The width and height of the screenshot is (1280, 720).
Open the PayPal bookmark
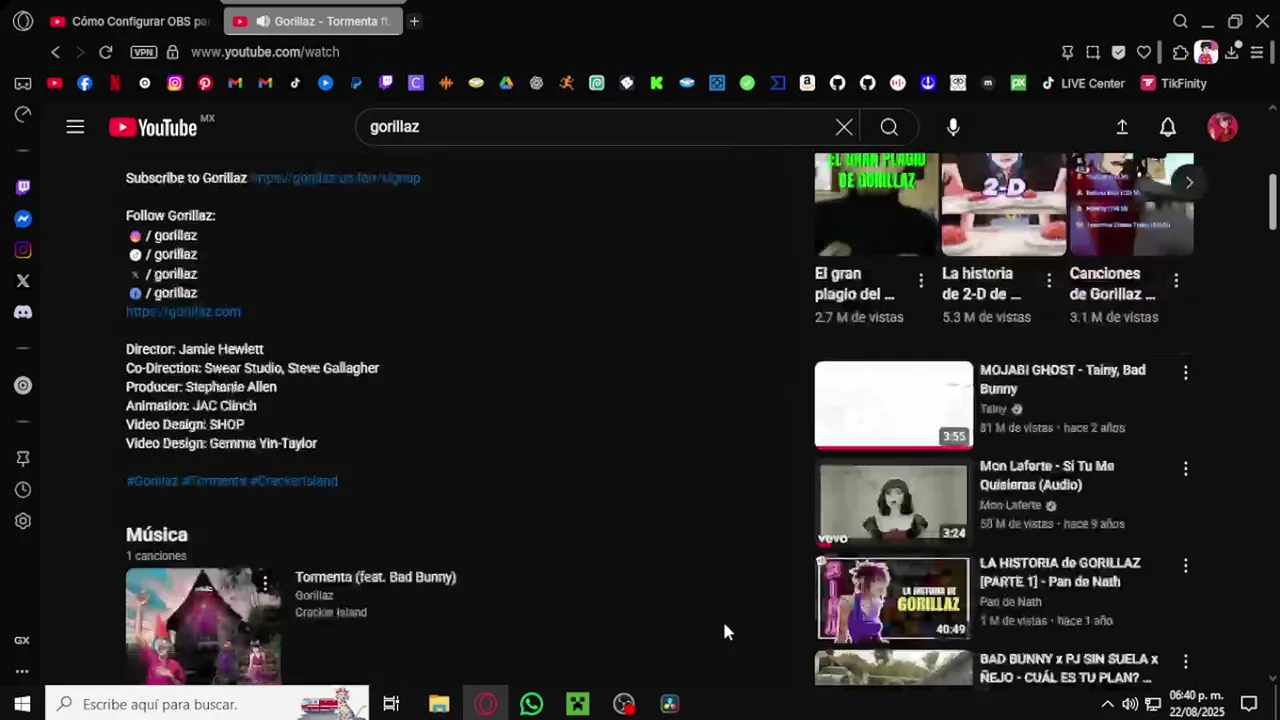(x=356, y=83)
